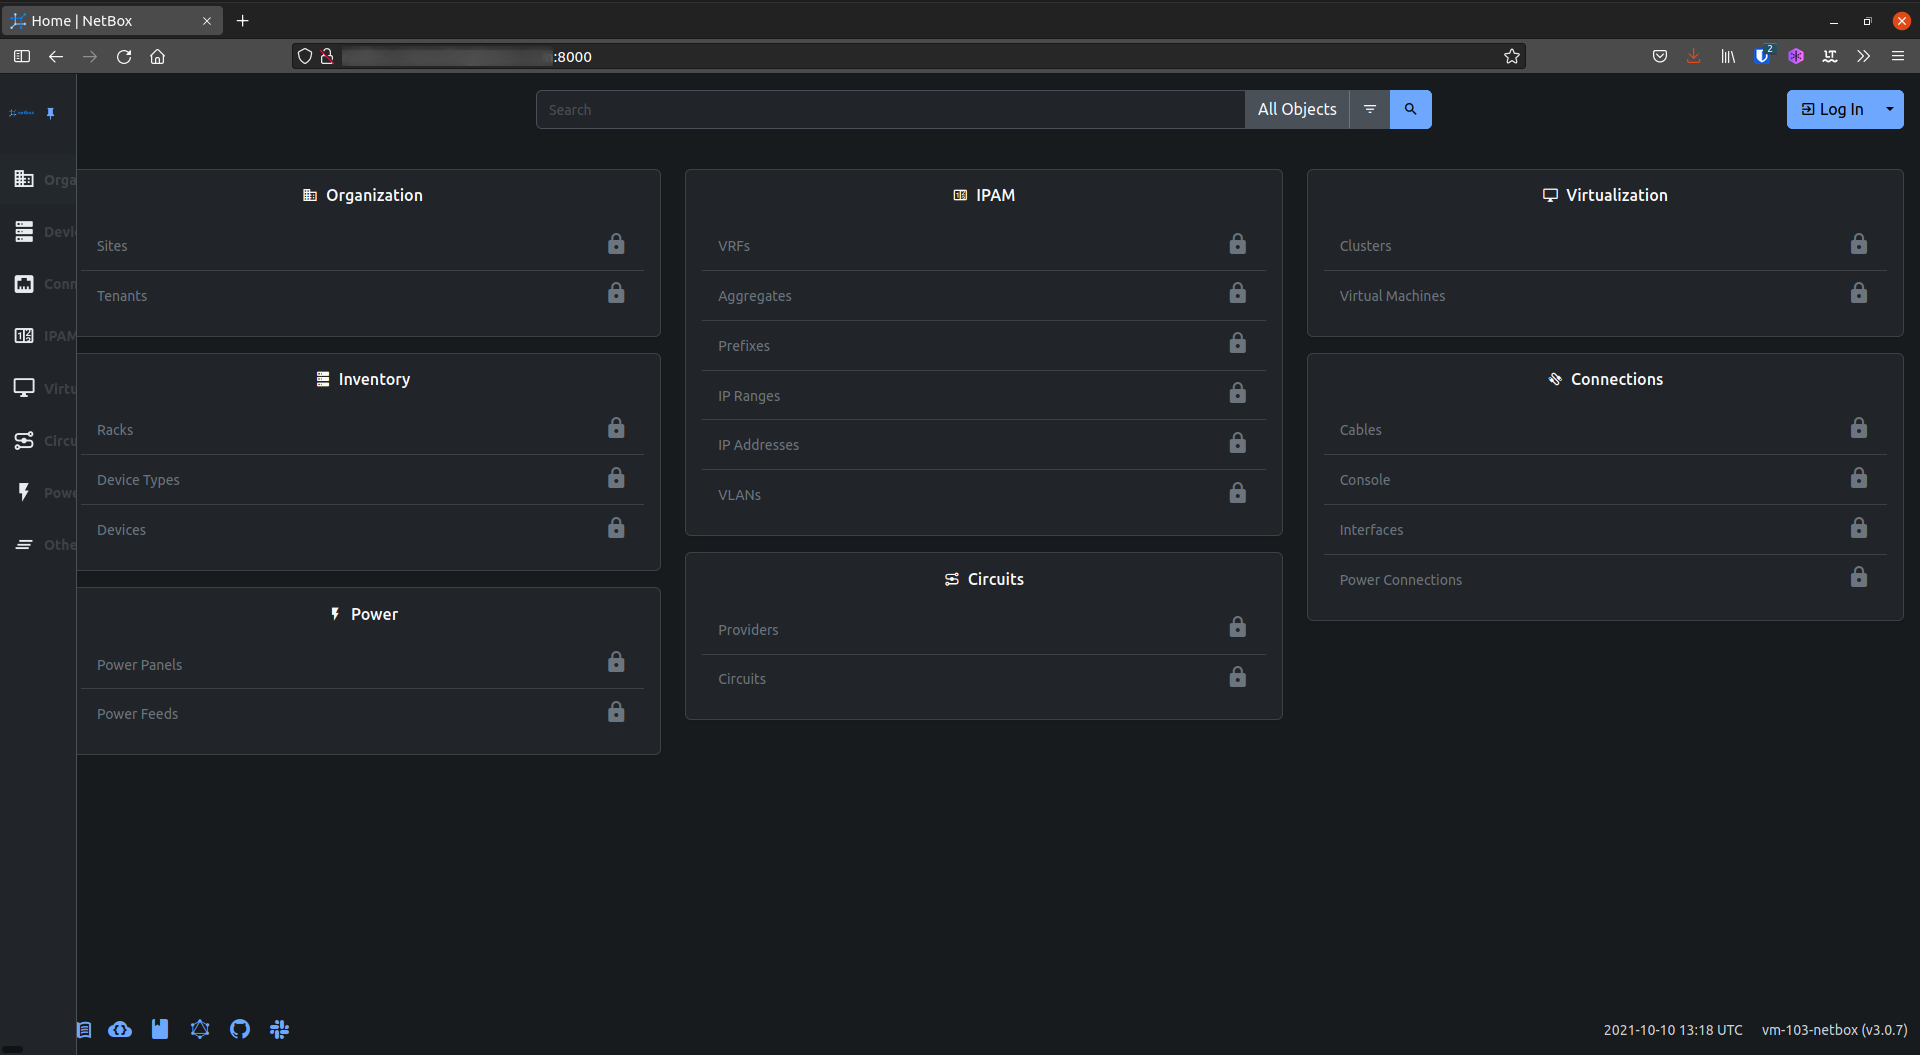Open the Bitwarden extension icon
The height and width of the screenshot is (1055, 1920).
click(x=1762, y=56)
